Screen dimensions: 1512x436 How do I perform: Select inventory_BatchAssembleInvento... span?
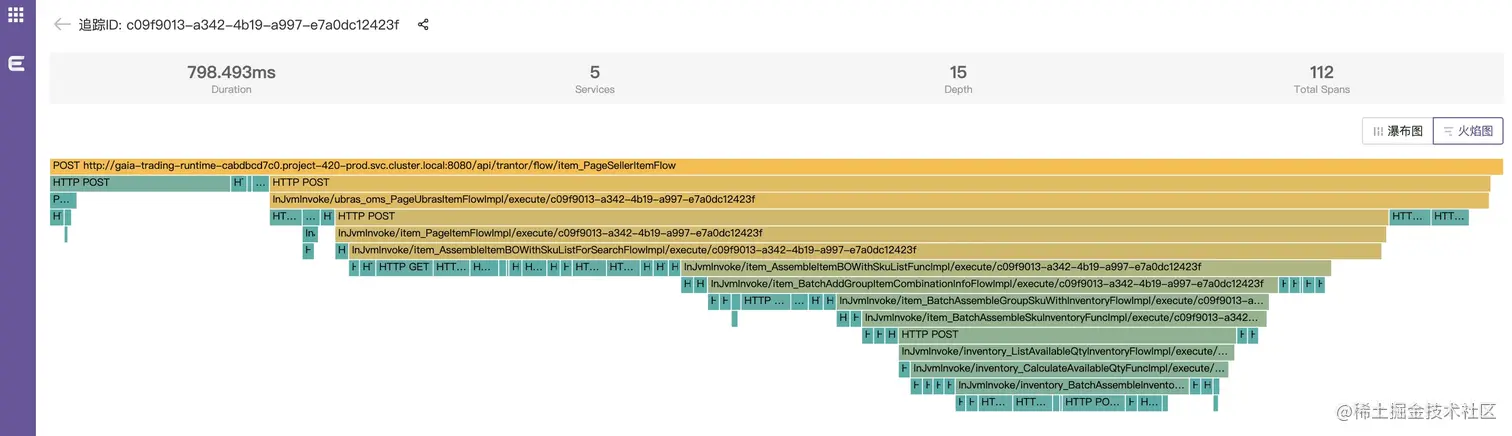[1071, 386]
